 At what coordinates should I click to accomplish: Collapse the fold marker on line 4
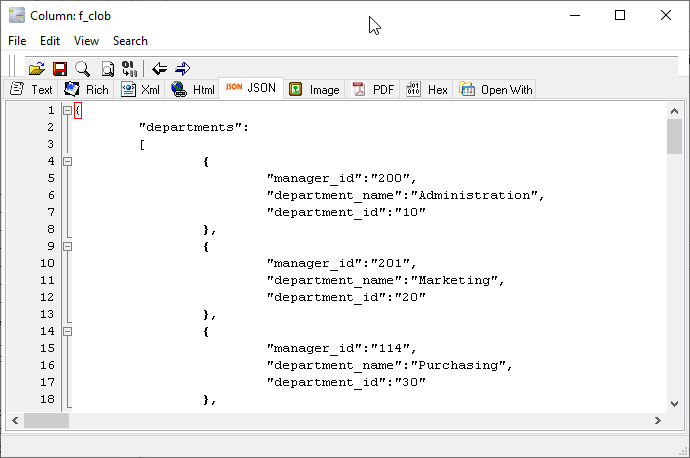pyautogui.click(x=67, y=161)
